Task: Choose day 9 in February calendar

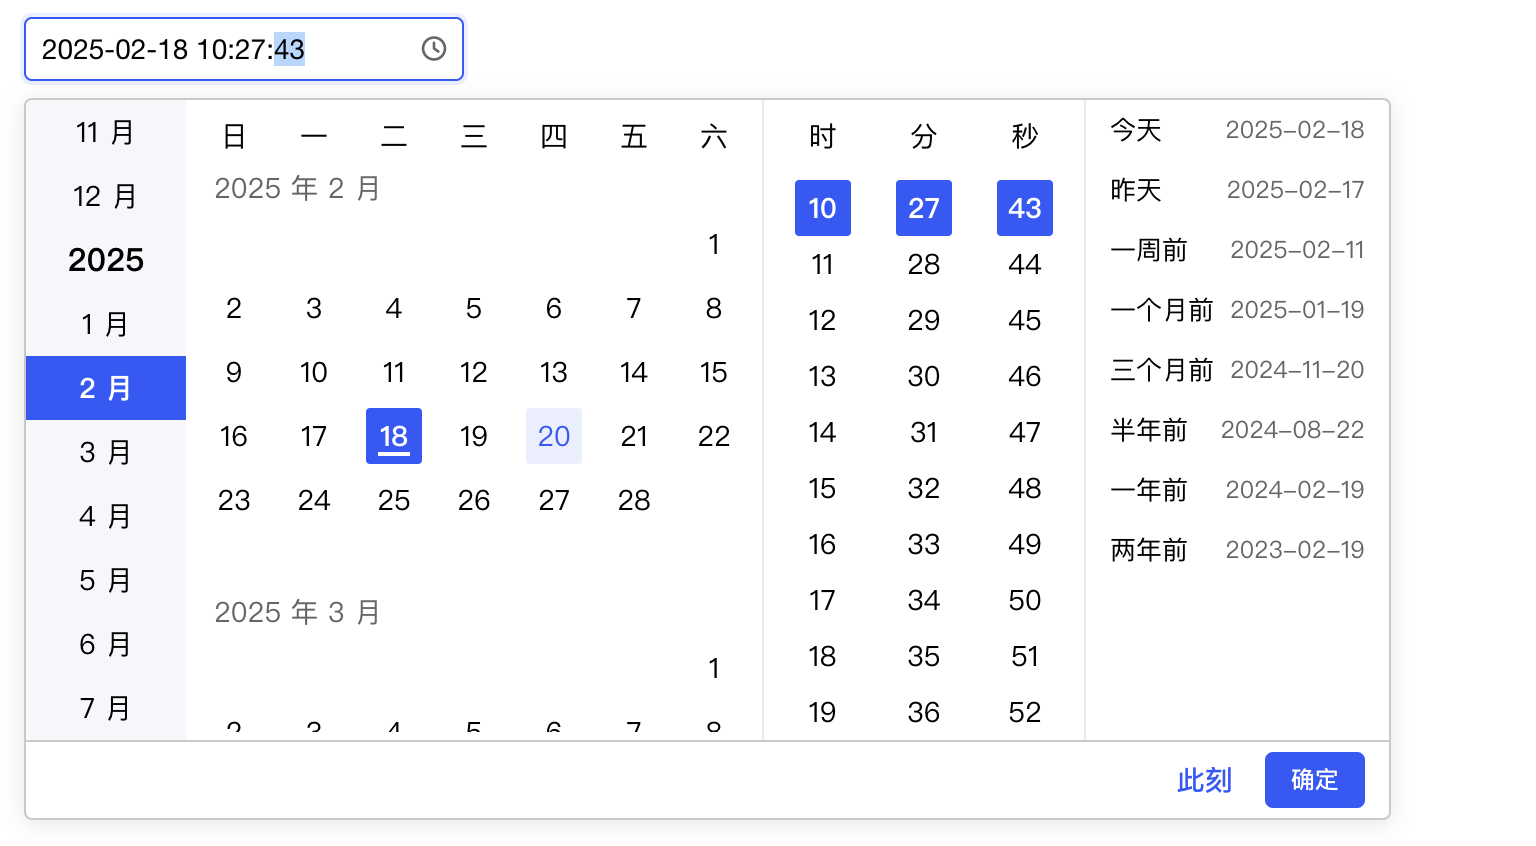Action: click(234, 372)
